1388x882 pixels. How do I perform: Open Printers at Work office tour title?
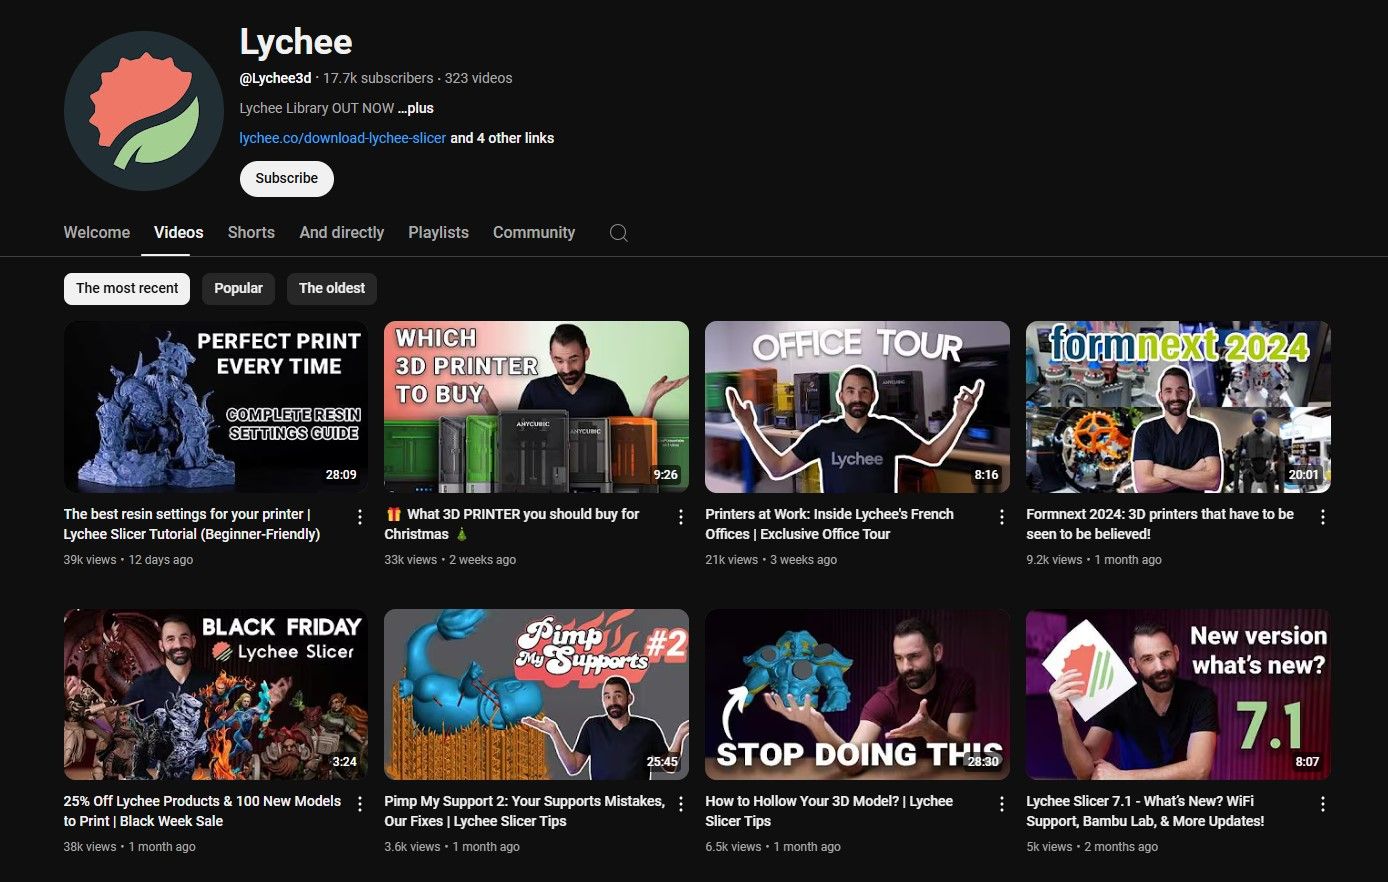[x=829, y=524]
